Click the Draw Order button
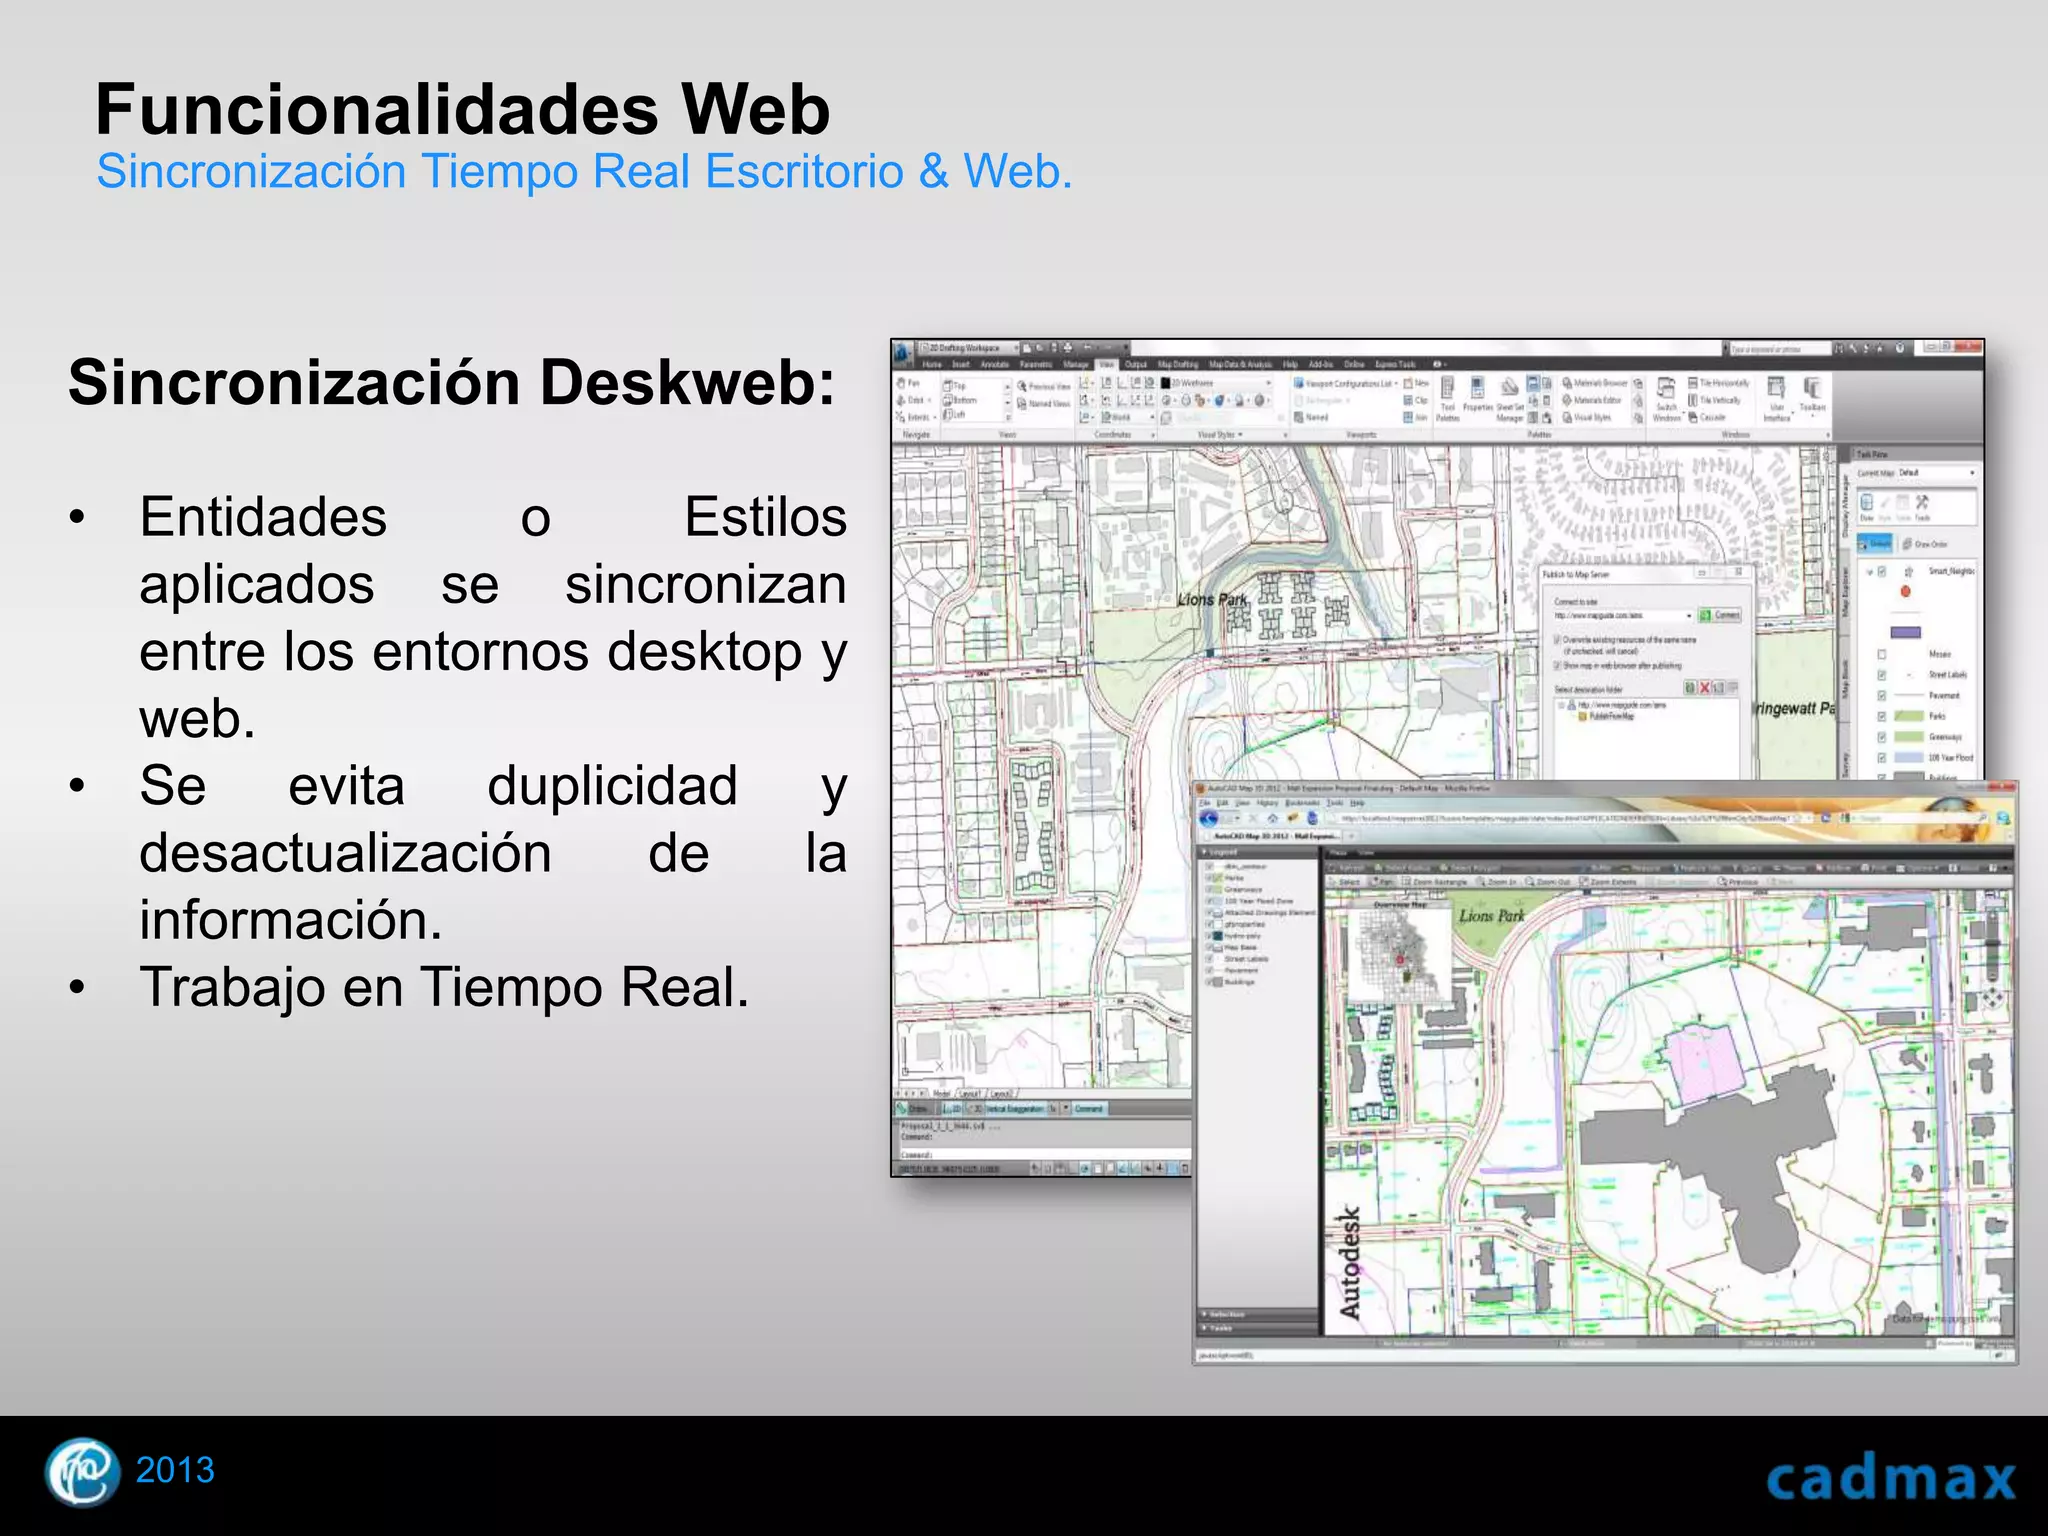 point(1925,544)
